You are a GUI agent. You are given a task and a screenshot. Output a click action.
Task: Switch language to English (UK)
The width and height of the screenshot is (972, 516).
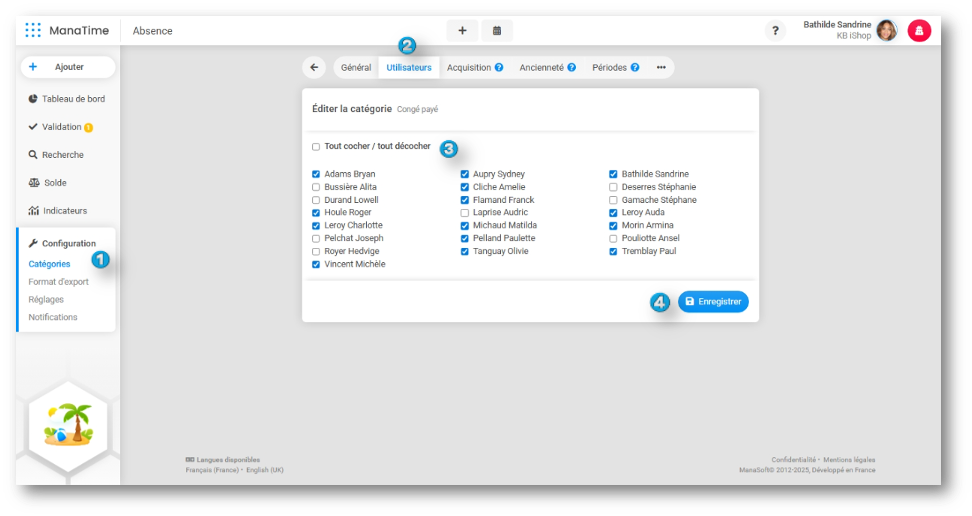pos(265,470)
